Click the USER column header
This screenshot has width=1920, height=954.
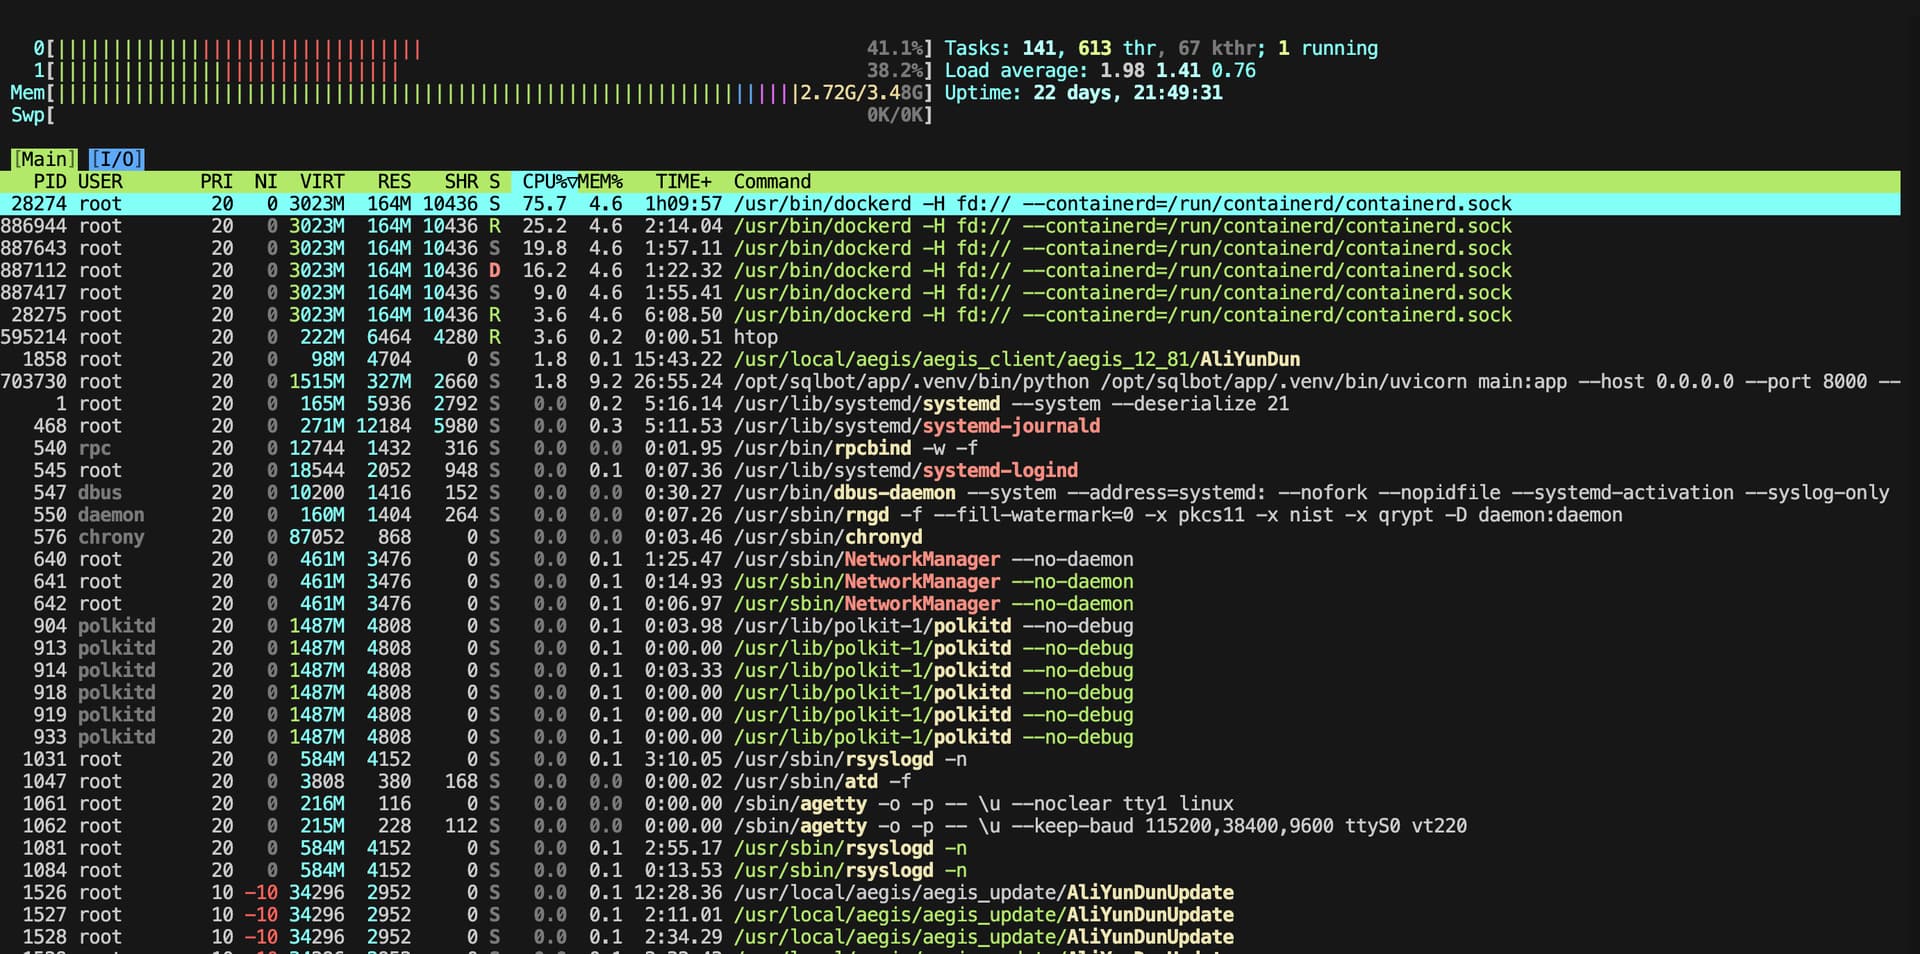coord(100,182)
